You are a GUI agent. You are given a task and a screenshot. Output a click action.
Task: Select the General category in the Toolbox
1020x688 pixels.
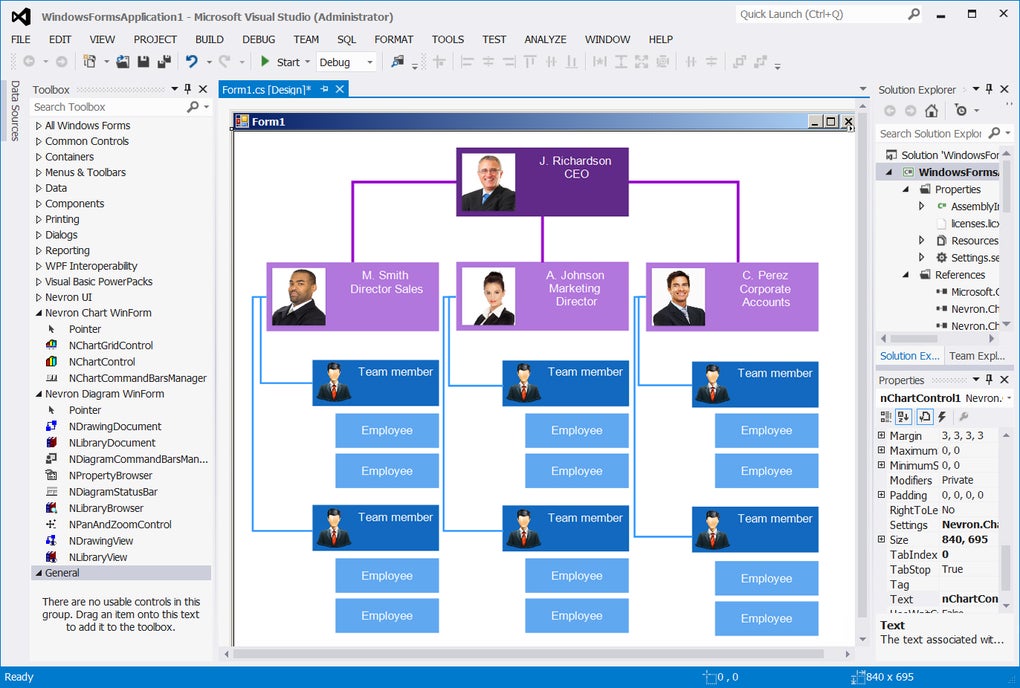pos(64,572)
